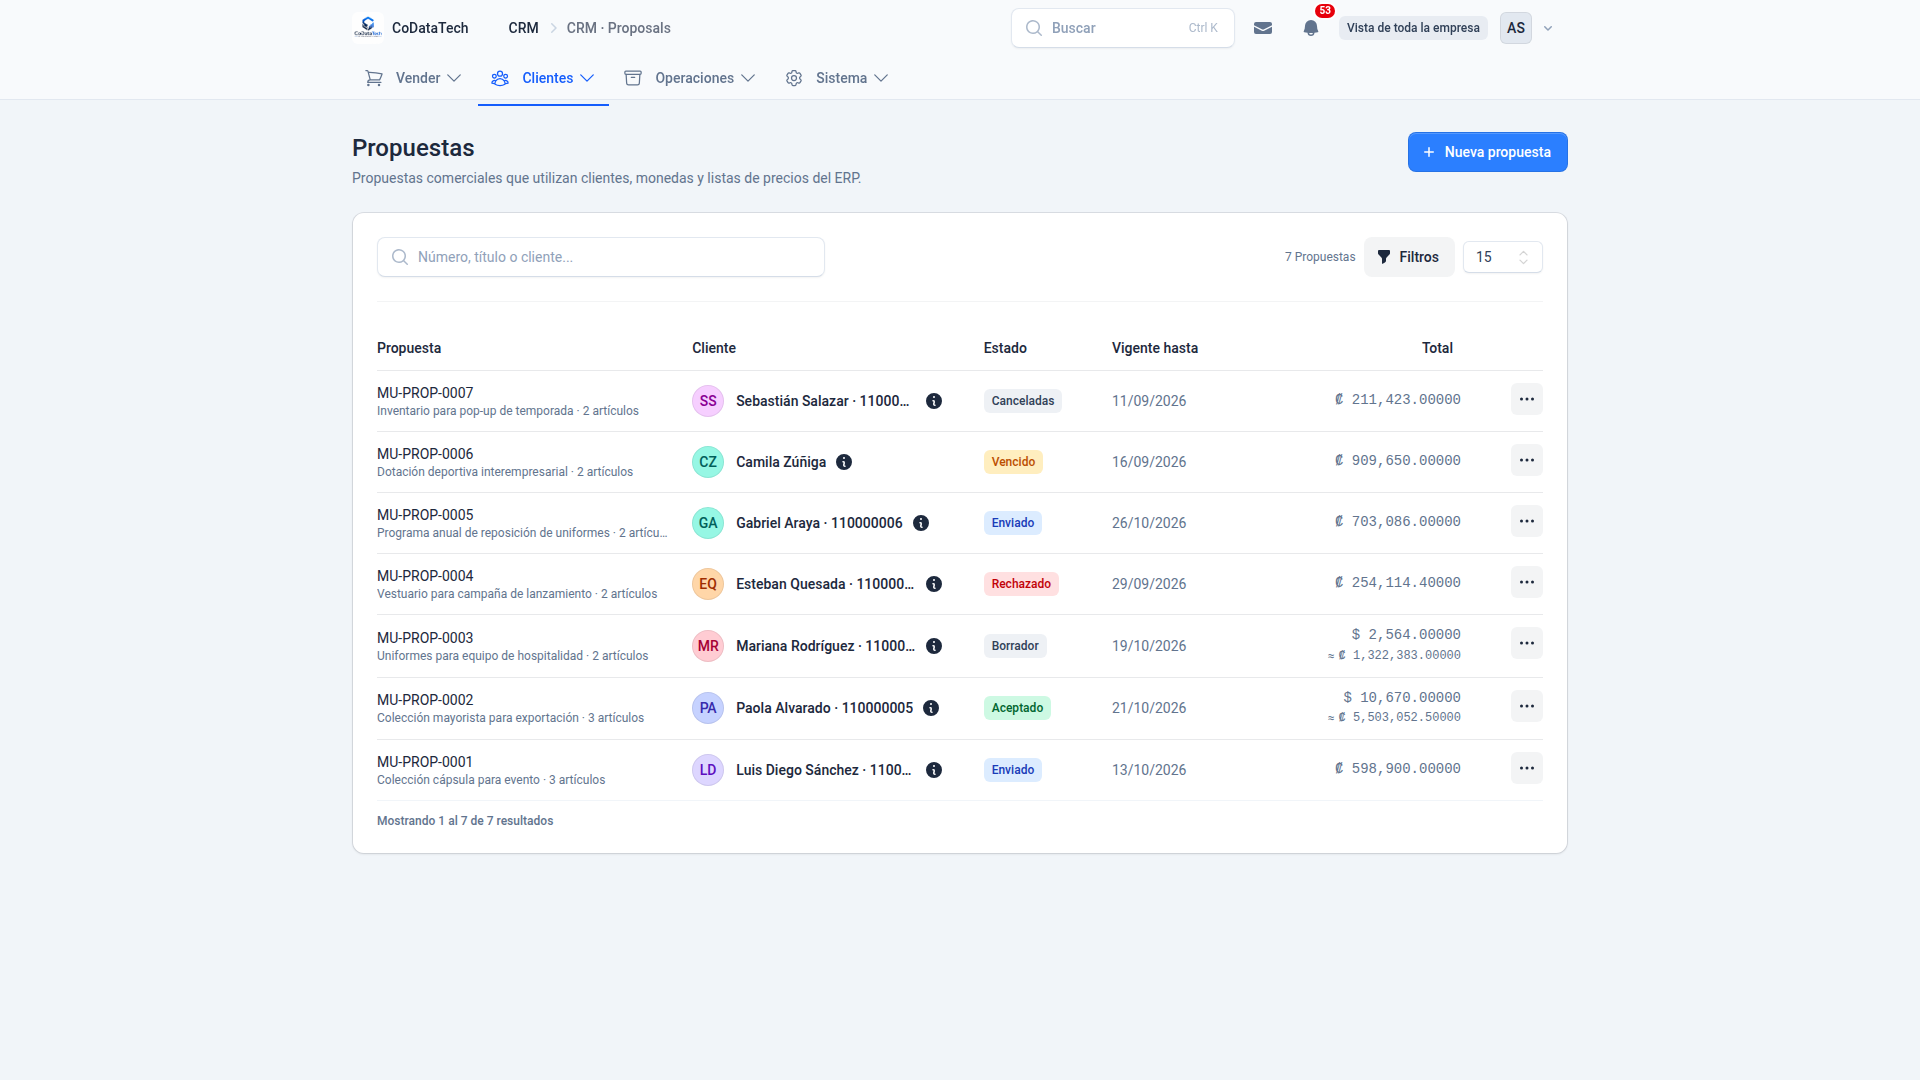Viewport: 1920px width, 1080px height.
Task: Click info icon beside Esteban Quesada
Action: point(934,584)
